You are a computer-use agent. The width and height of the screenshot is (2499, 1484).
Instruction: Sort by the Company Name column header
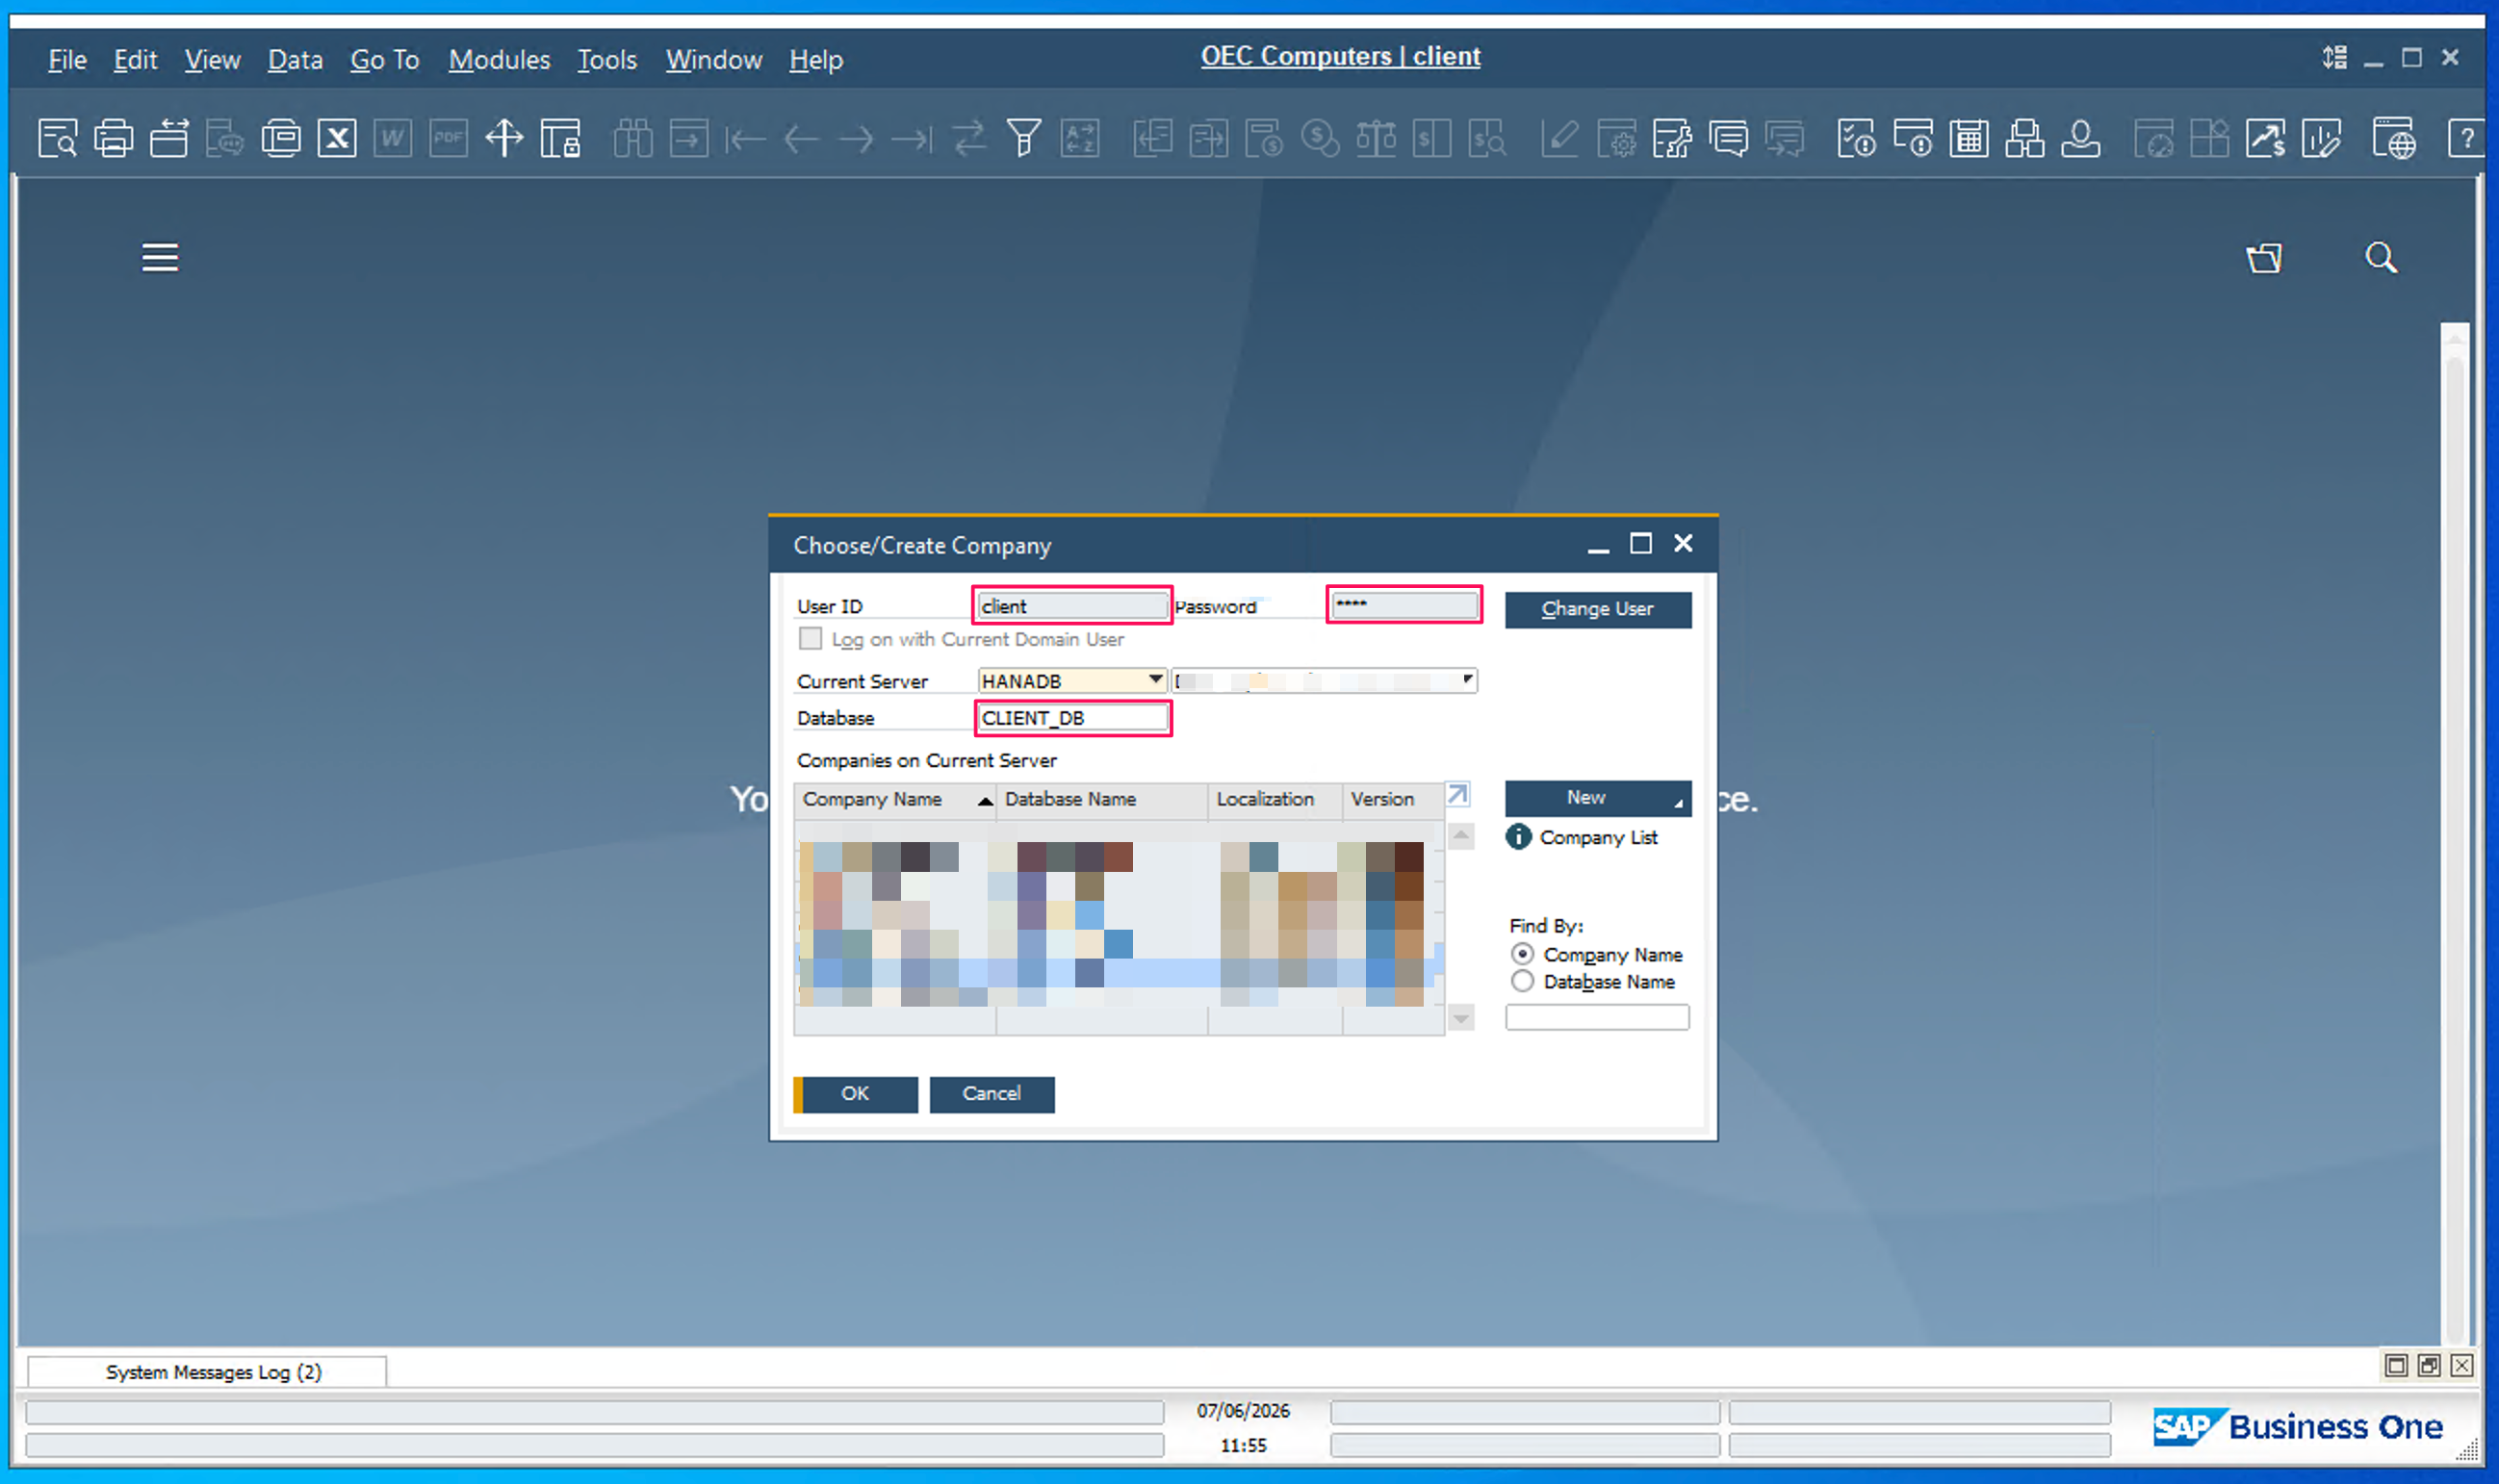point(895,799)
